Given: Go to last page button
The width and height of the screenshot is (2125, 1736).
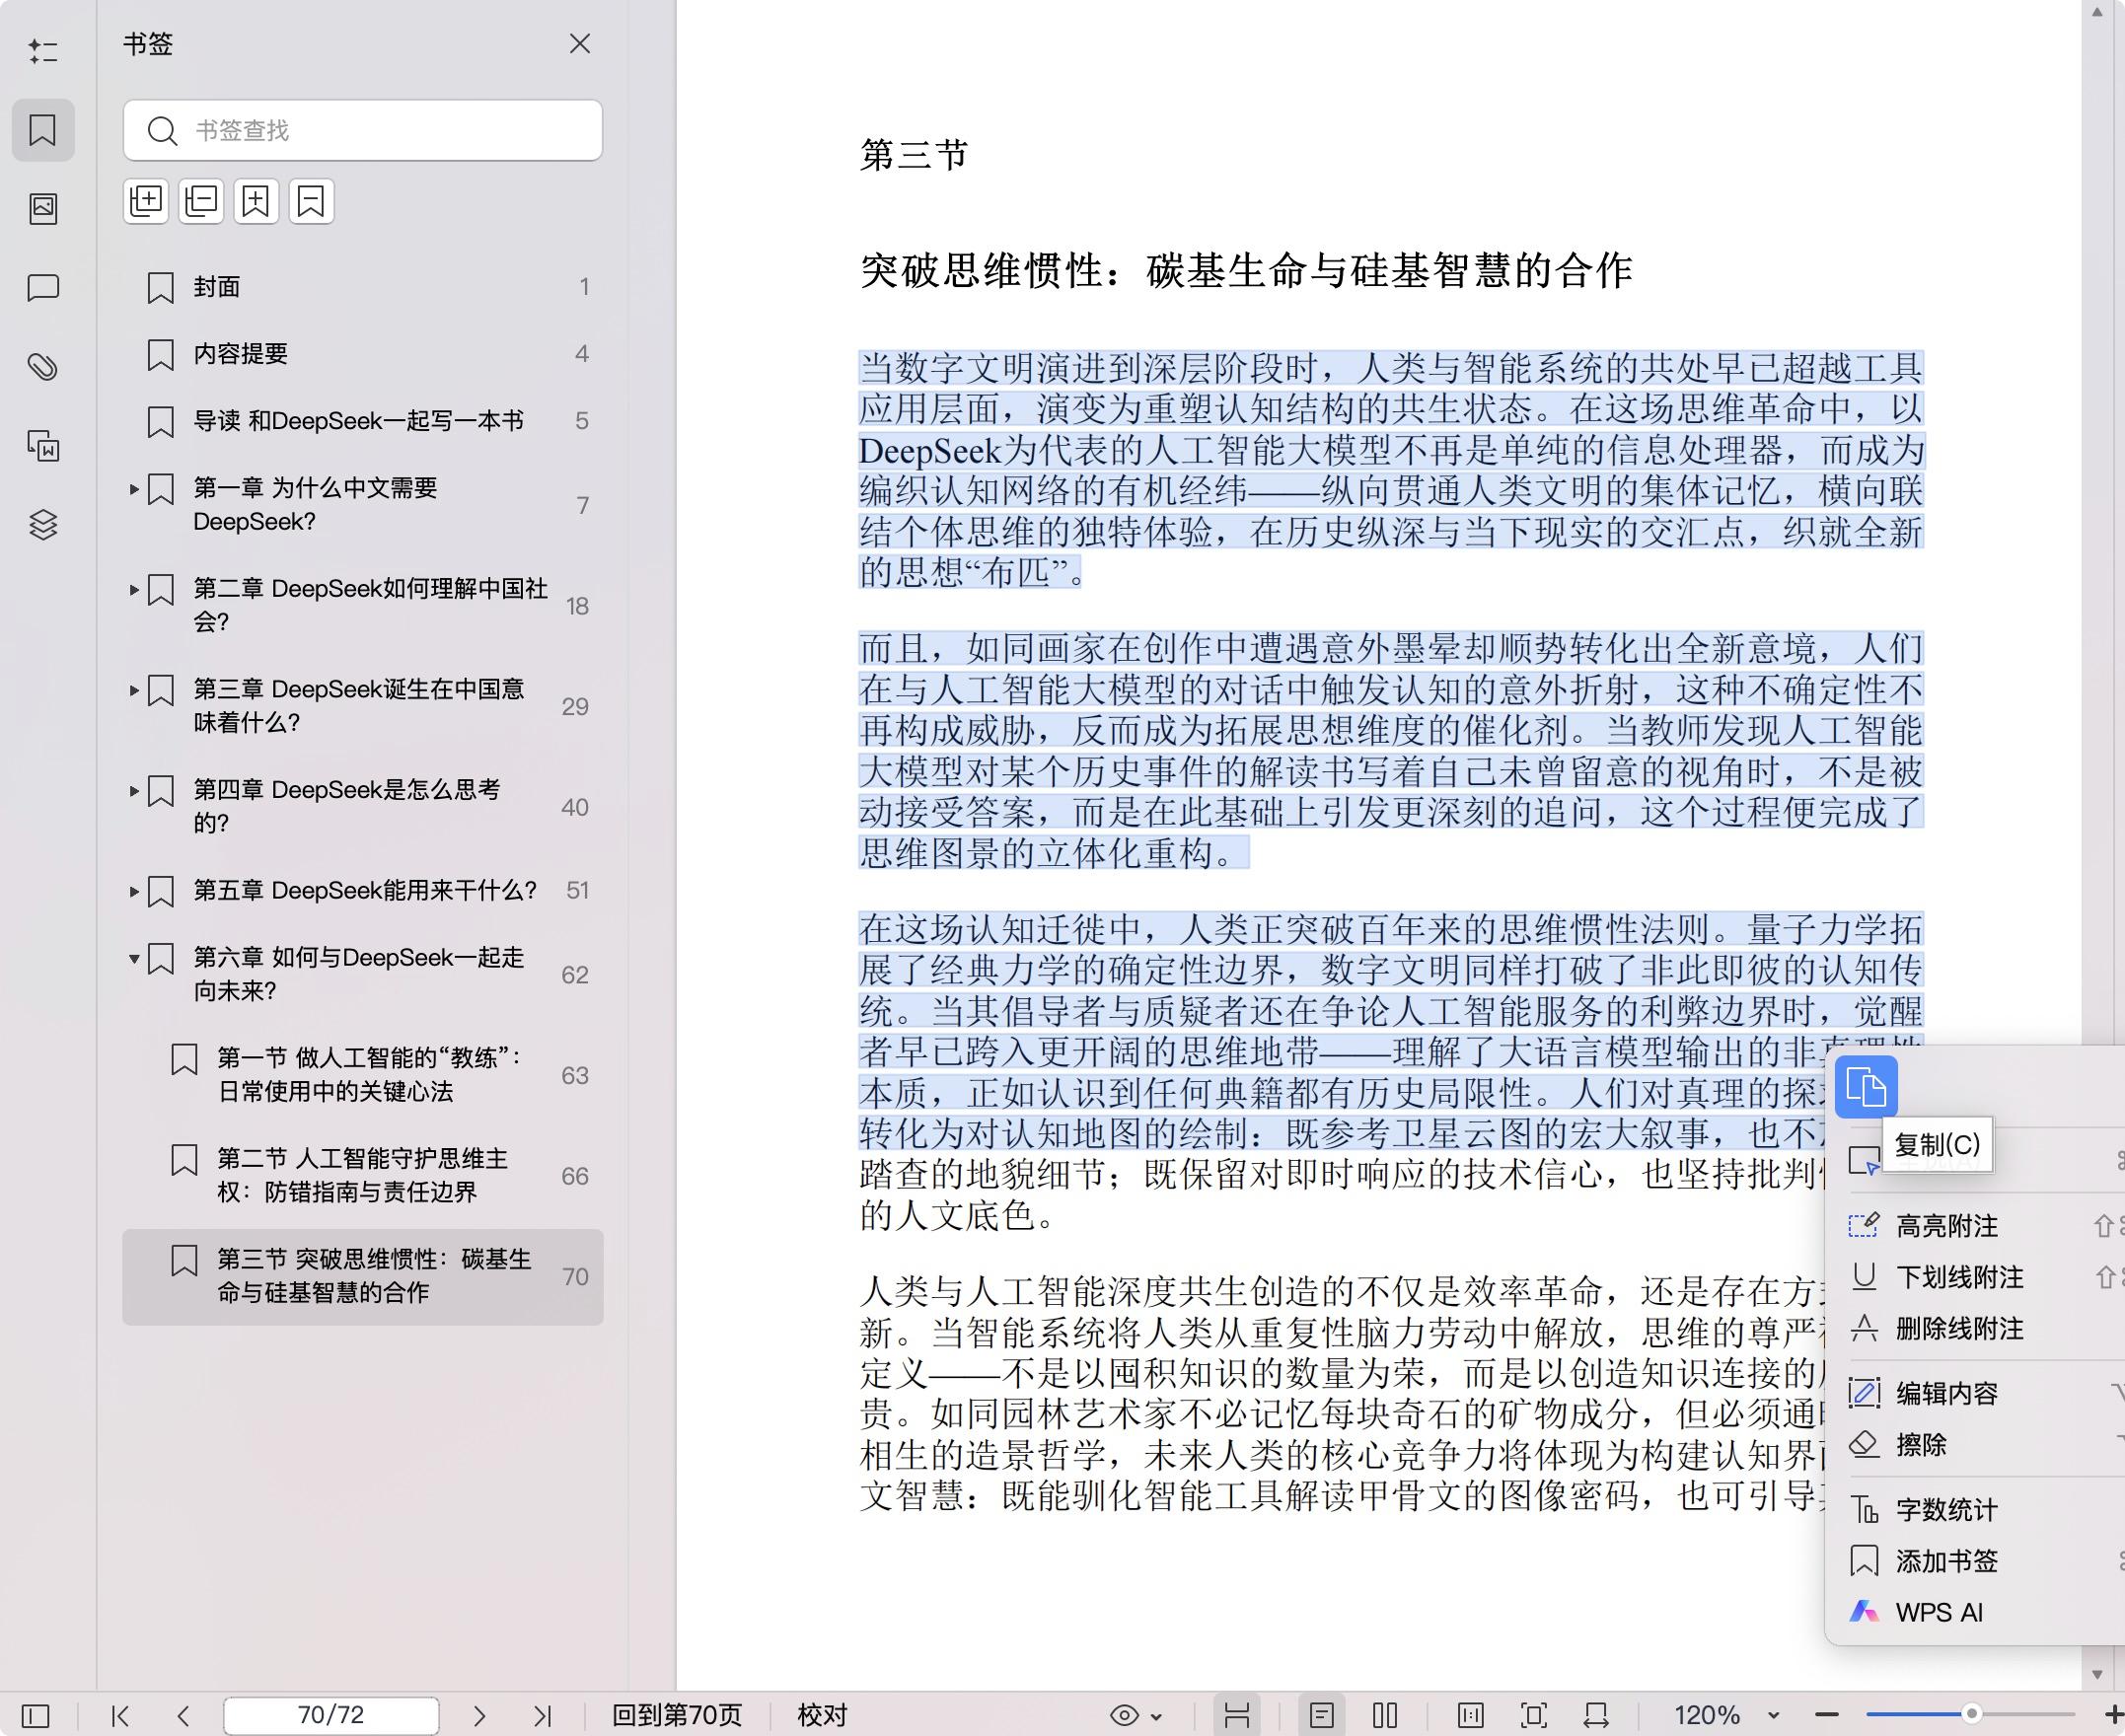Looking at the screenshot, I should click(543, 1716).
